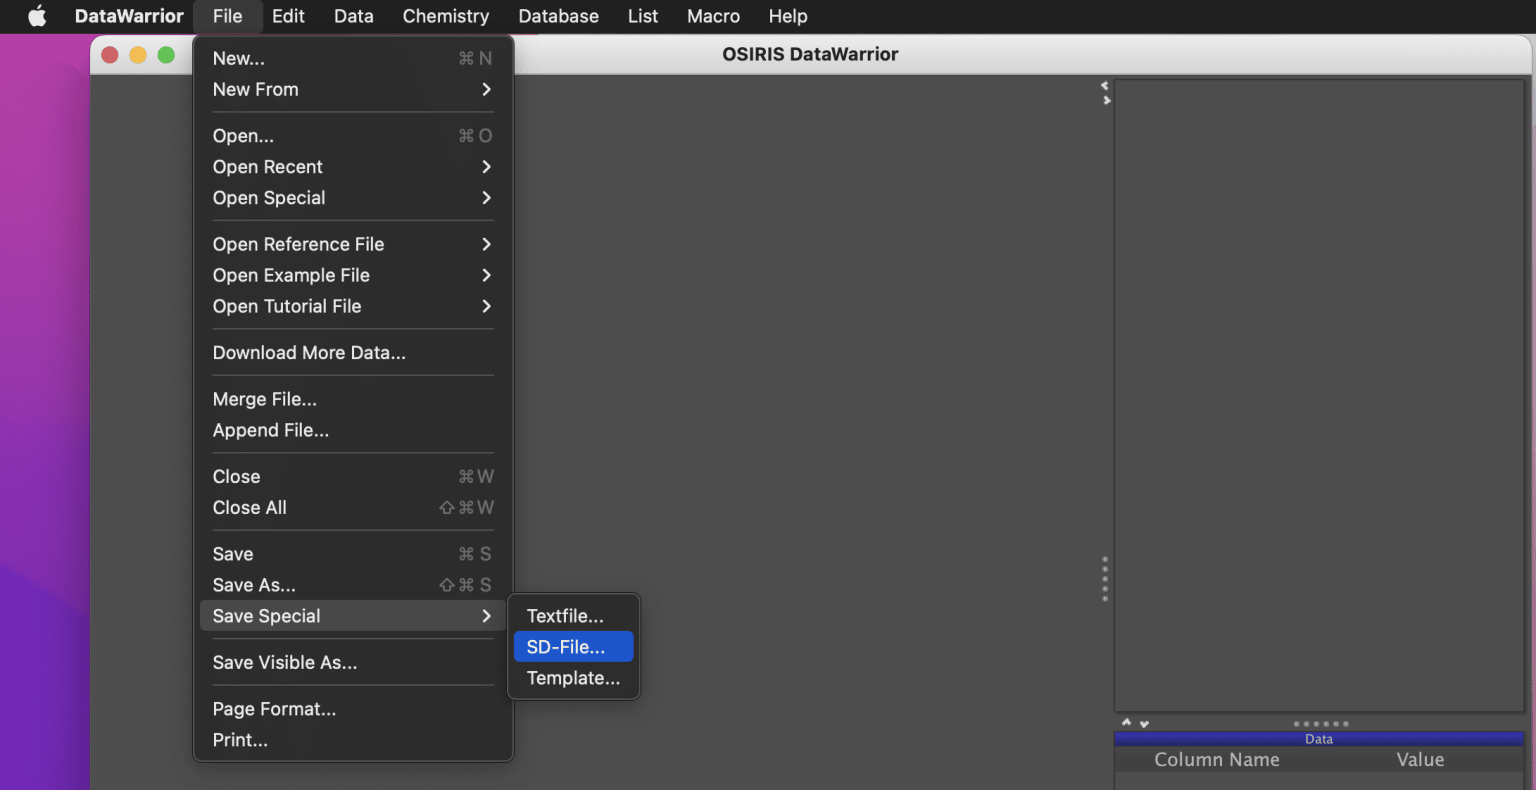Image resolution: width=1536 pixels, height=790 pixels.
Task: Collapse the right panel with the left chevron icon
Action: pyautogui.click(x=1105, y=86)
